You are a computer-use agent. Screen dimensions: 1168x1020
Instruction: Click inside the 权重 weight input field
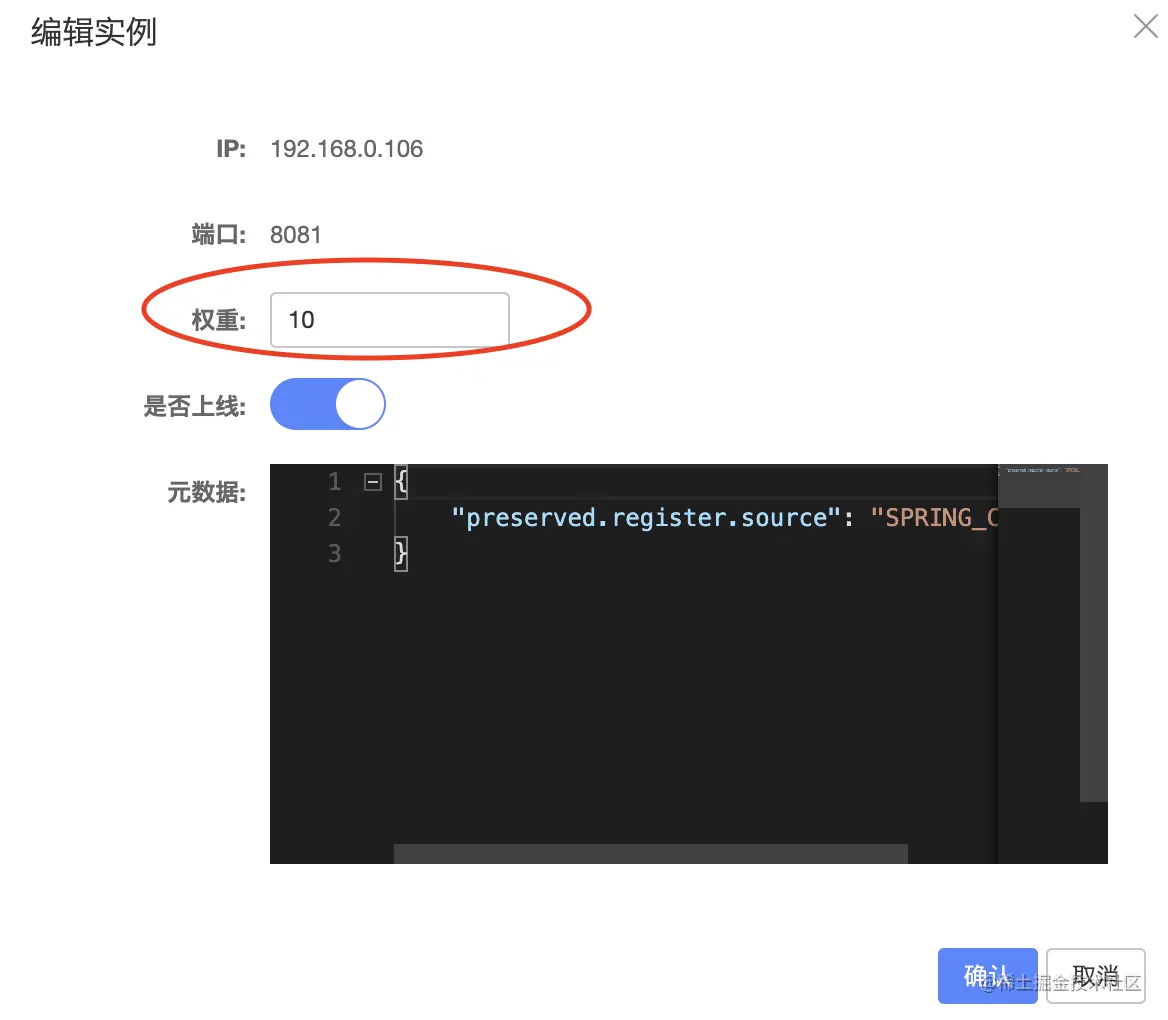(x=390, y=320)
